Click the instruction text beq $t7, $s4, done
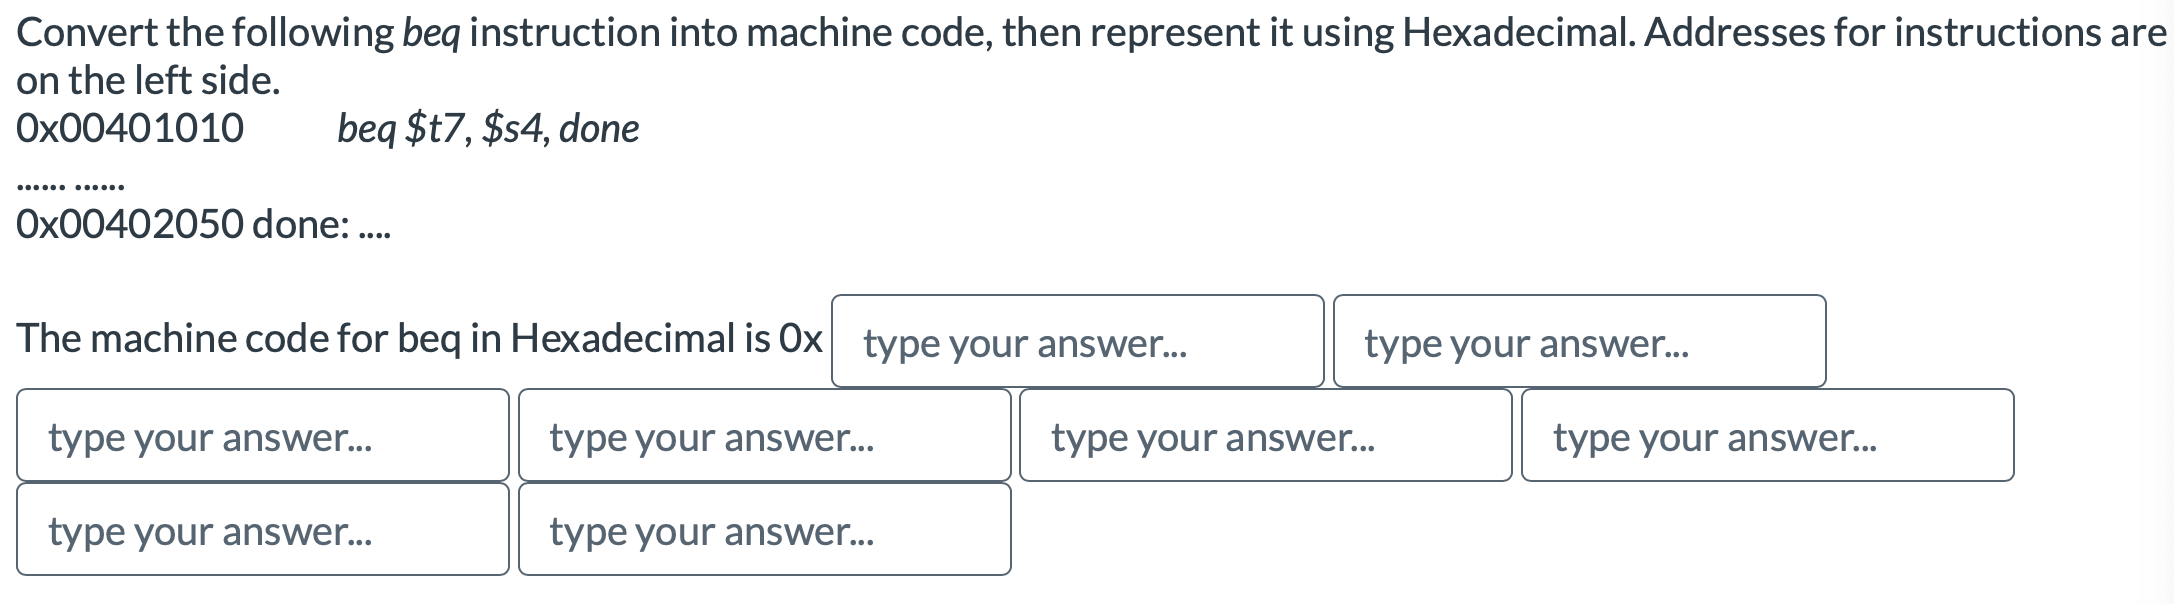This screenshot has height=604, width=2174. [487, 129]
